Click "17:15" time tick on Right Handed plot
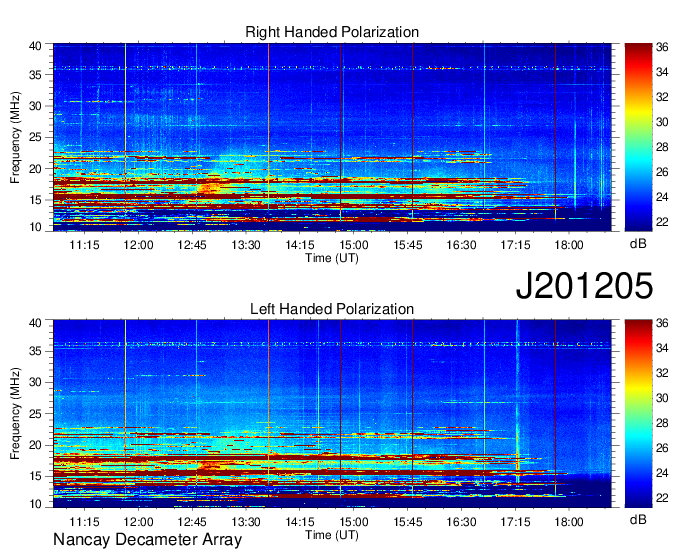 point(515,245)
